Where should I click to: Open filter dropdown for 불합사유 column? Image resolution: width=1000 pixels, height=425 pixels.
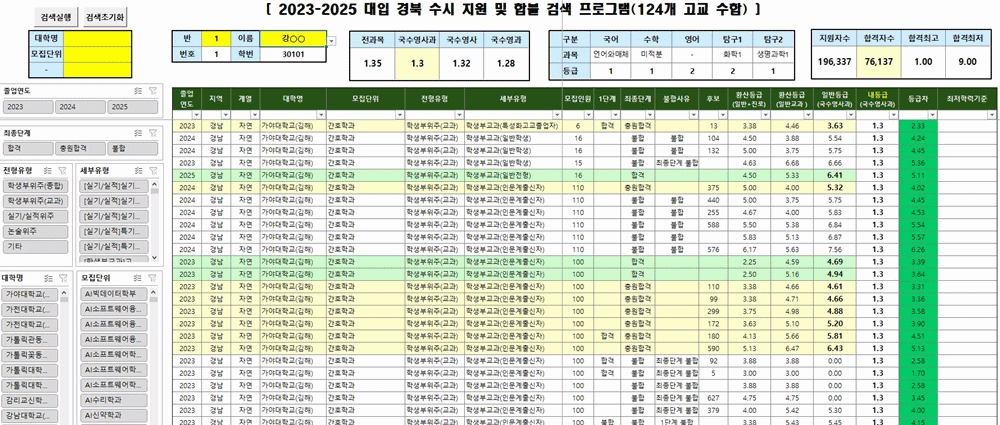695,115
